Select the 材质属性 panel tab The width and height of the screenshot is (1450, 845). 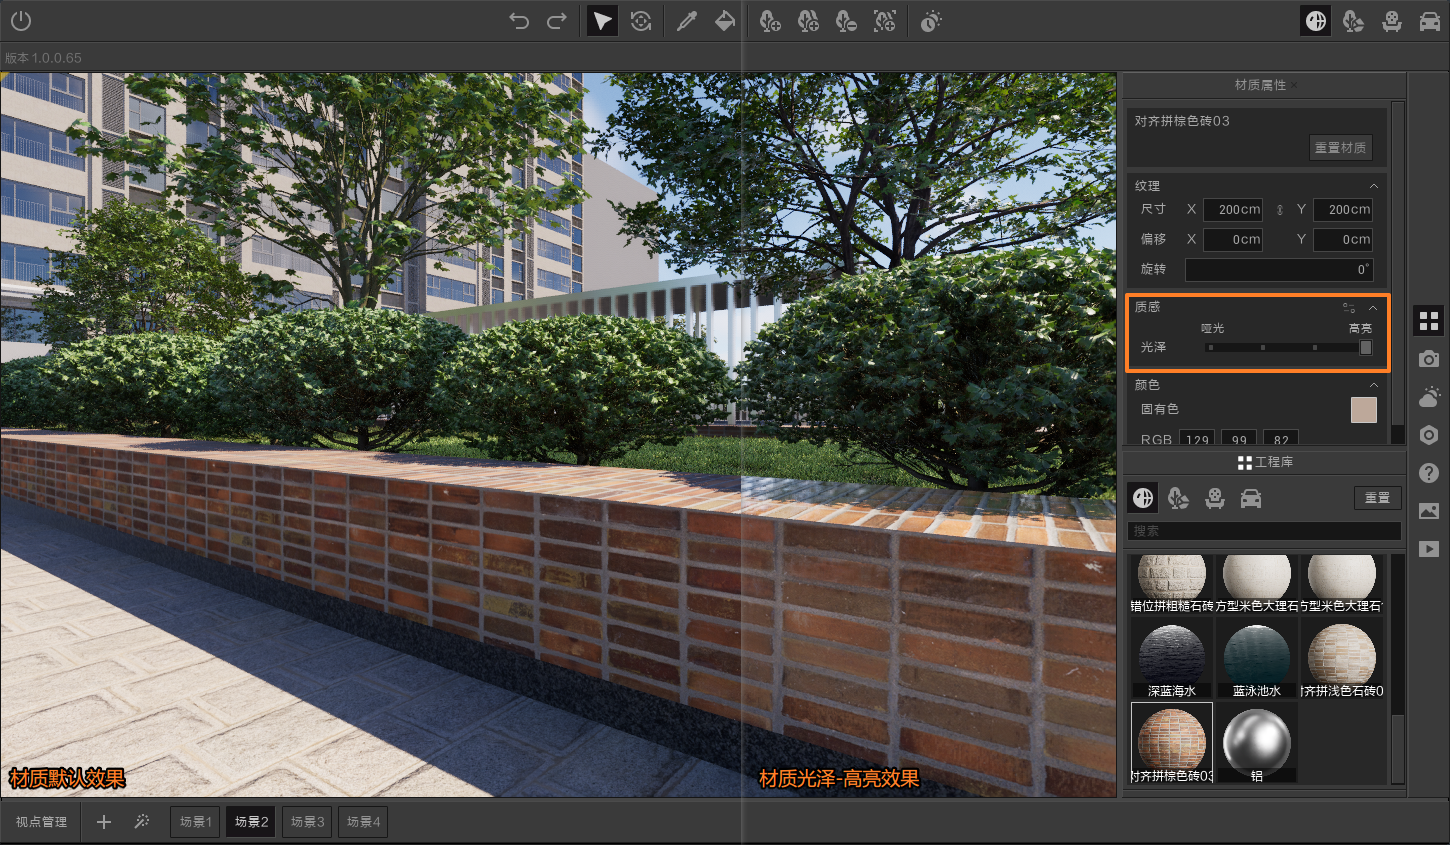1260,85
